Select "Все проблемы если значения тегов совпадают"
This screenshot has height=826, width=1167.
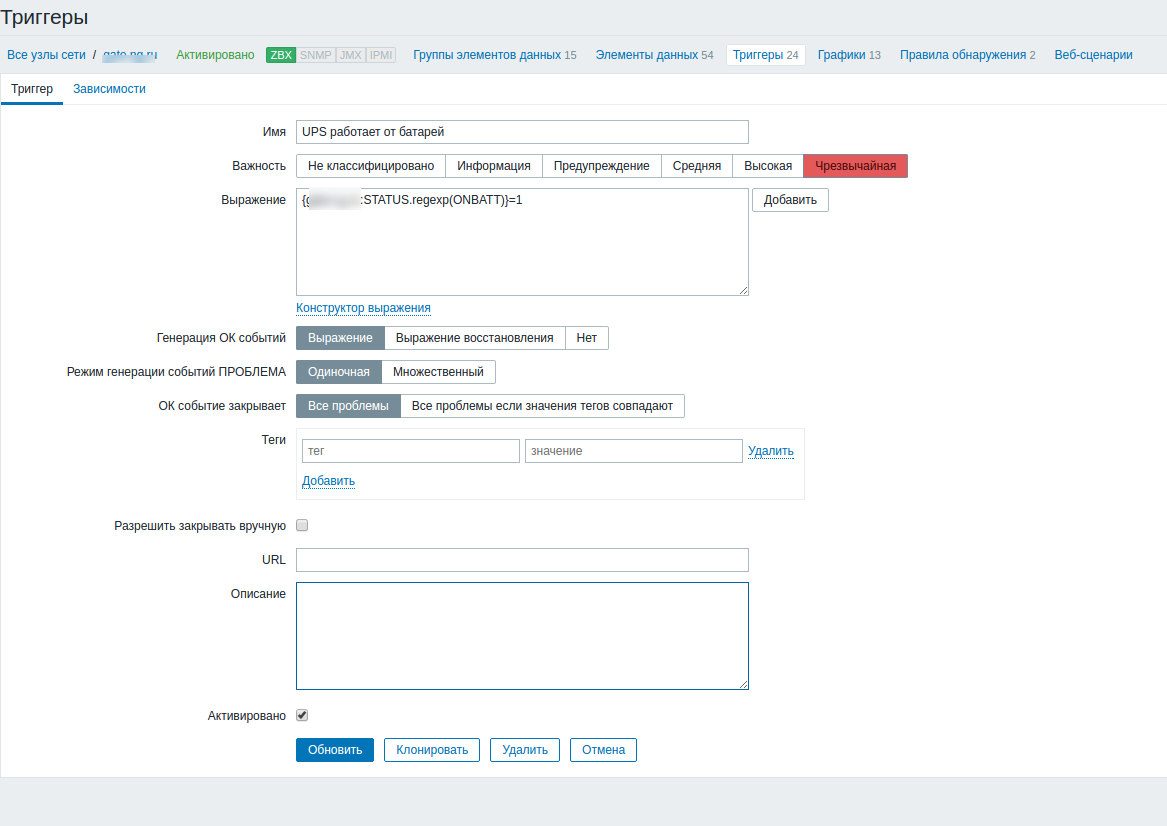pos(544,405)
